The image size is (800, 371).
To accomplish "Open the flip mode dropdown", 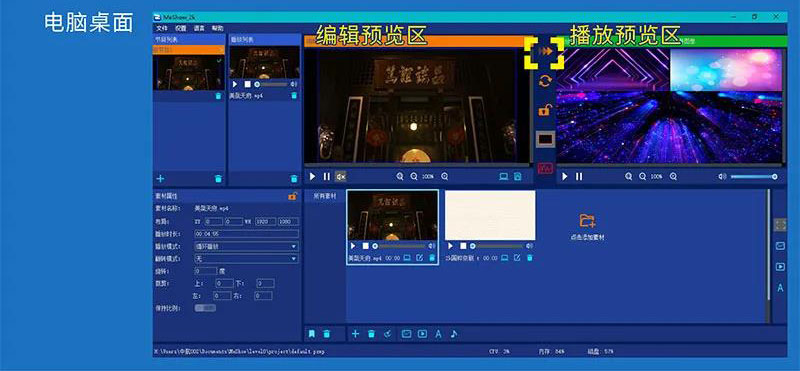I will pos(246,259).
